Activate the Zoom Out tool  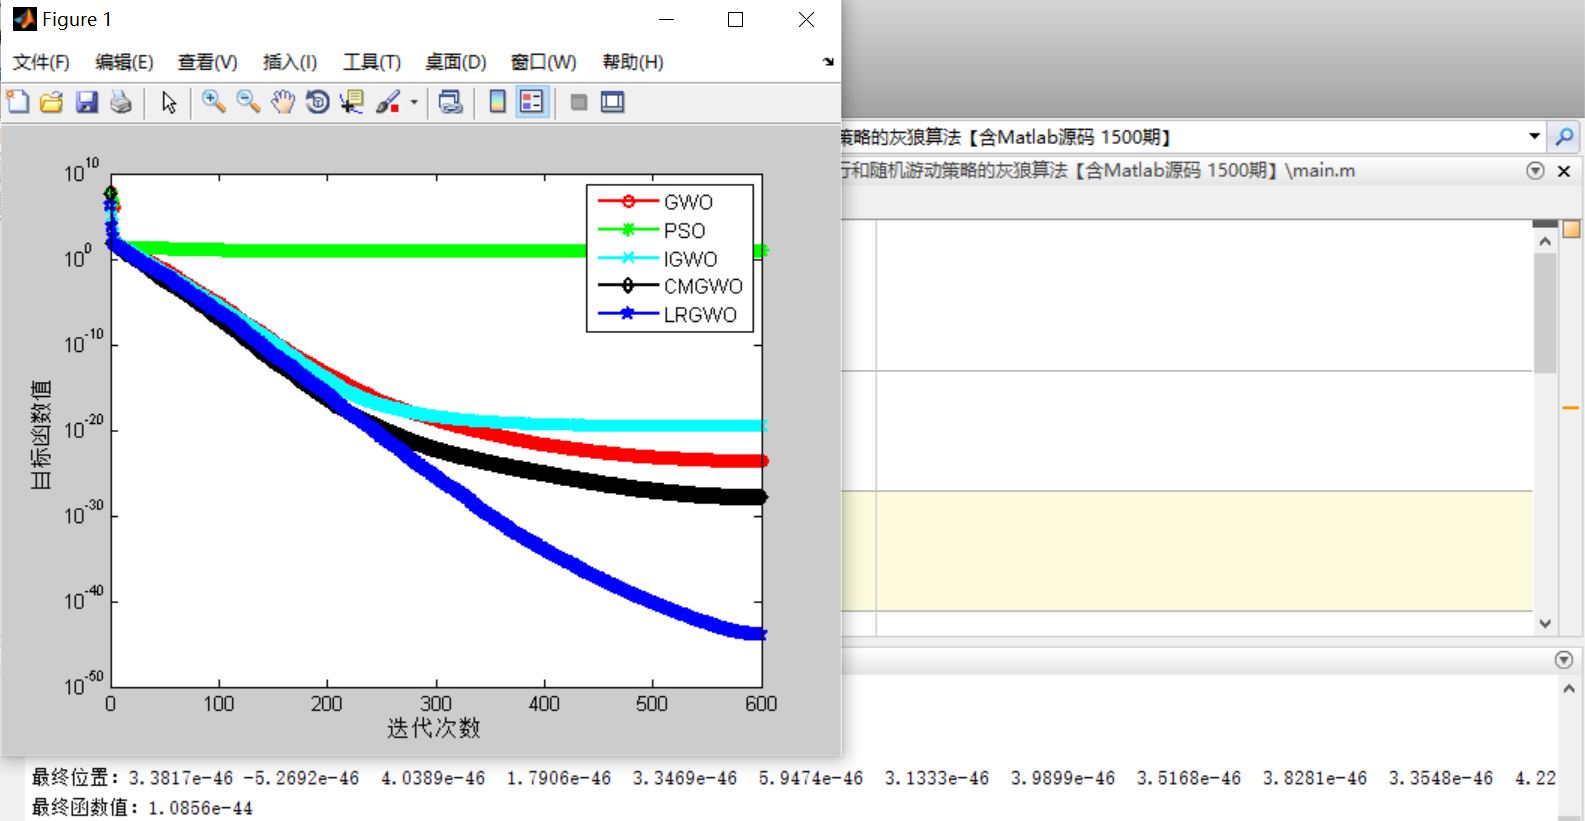point(248,102)
